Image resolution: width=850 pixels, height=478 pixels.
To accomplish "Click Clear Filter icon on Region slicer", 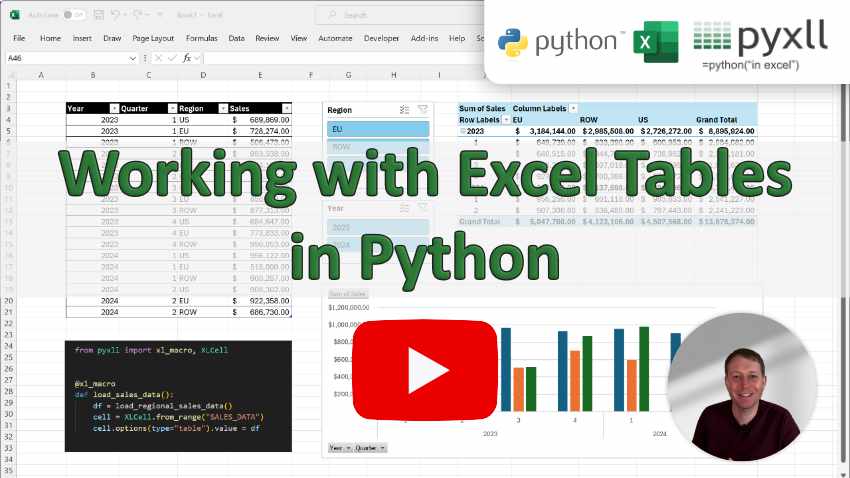I will (422, 109).
